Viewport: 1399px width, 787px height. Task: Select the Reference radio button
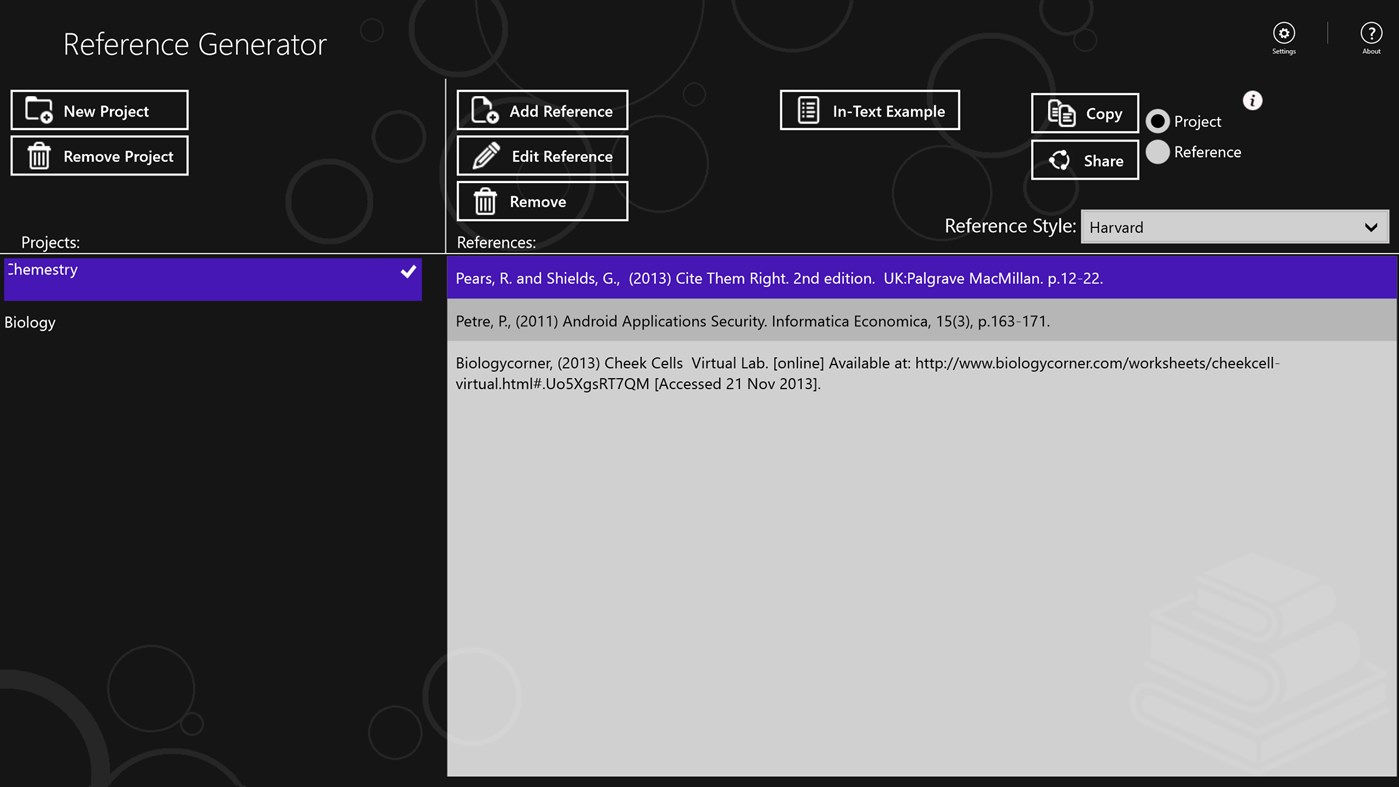click(x=1158, y=152)
